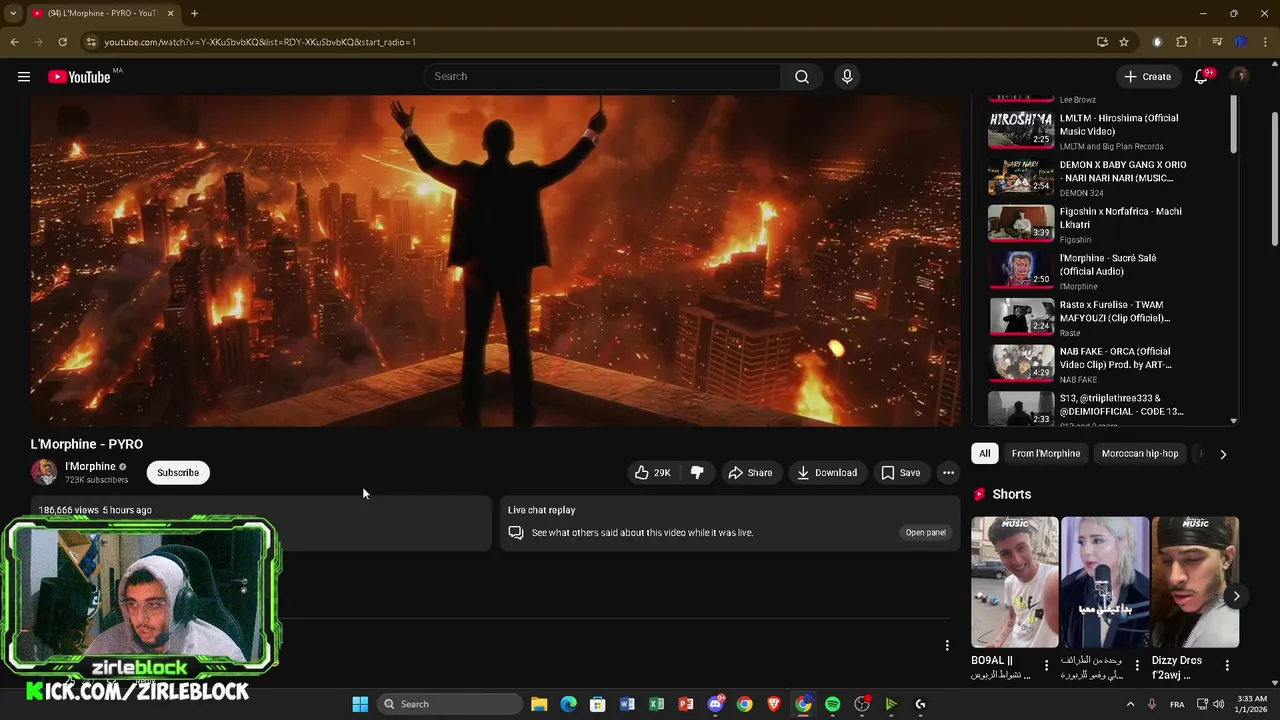Dislike the video with thumbs down
This screenshot has height=720, width=1280.
pyautogui.click(x=697, y=472)
